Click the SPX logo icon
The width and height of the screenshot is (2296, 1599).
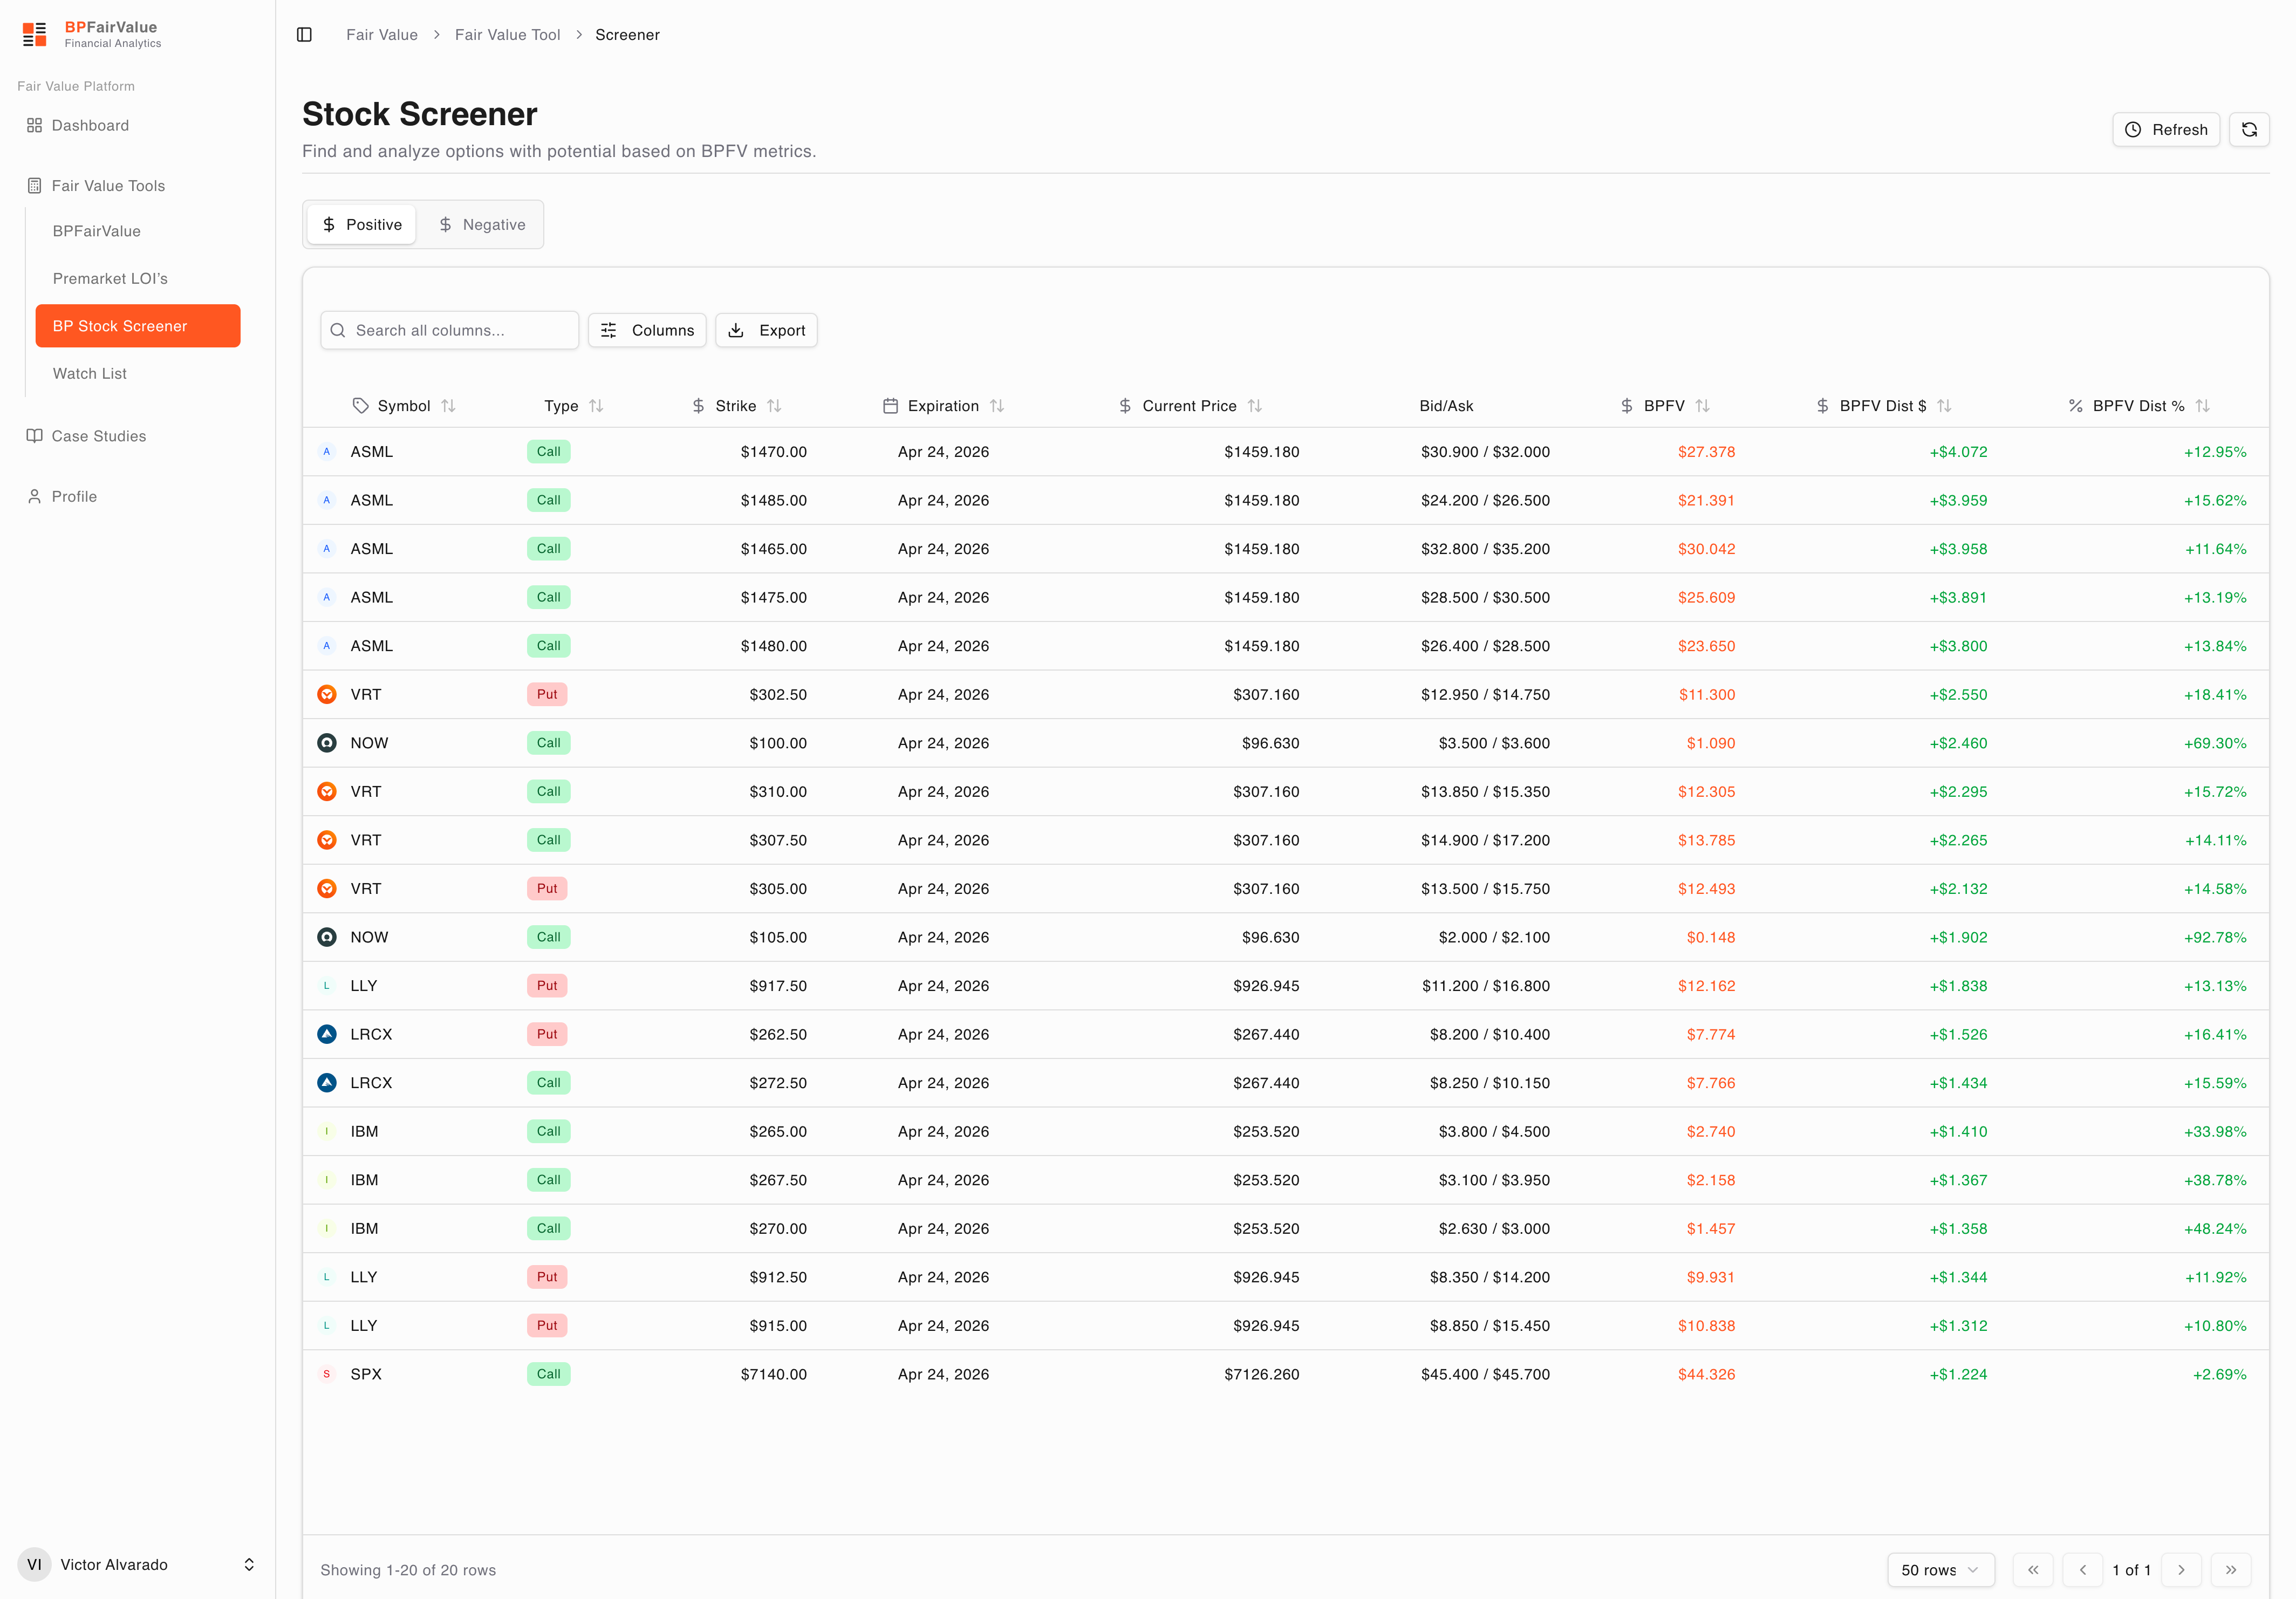(327, 1374)
